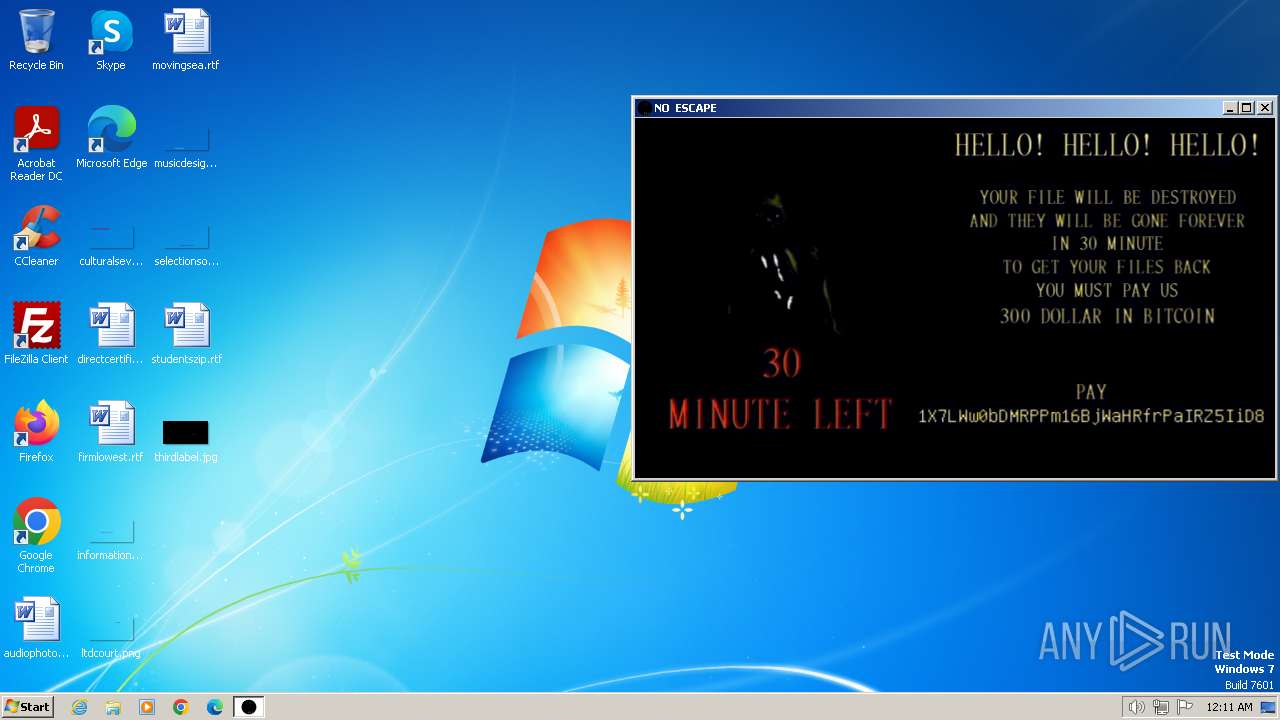1280x720 pixels.
Task: Open CCleaner desktop shortcut
Action: (x=36, y=236)
